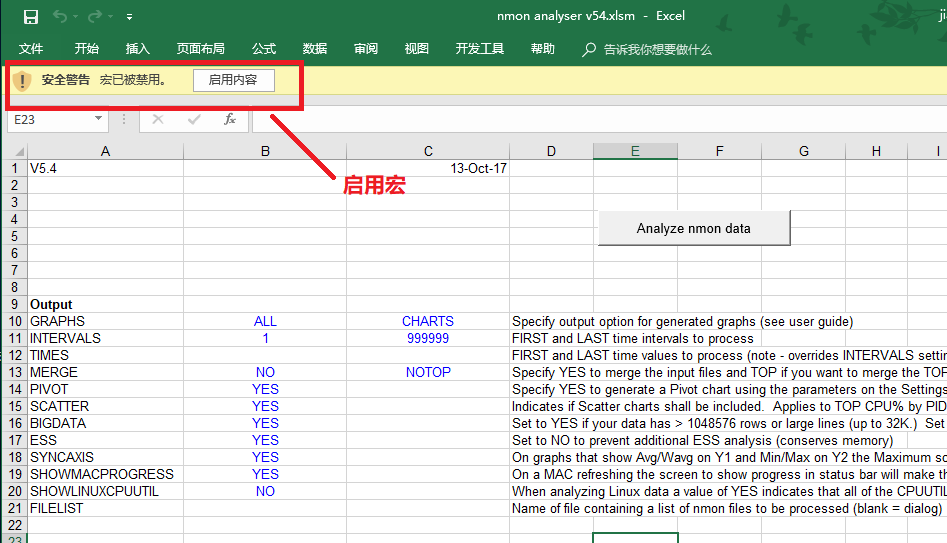Image resolution: width=947 pixels, height=543 pixels.
Task: Click the Save icon in quick access toolbar
Action: [30, 16]
